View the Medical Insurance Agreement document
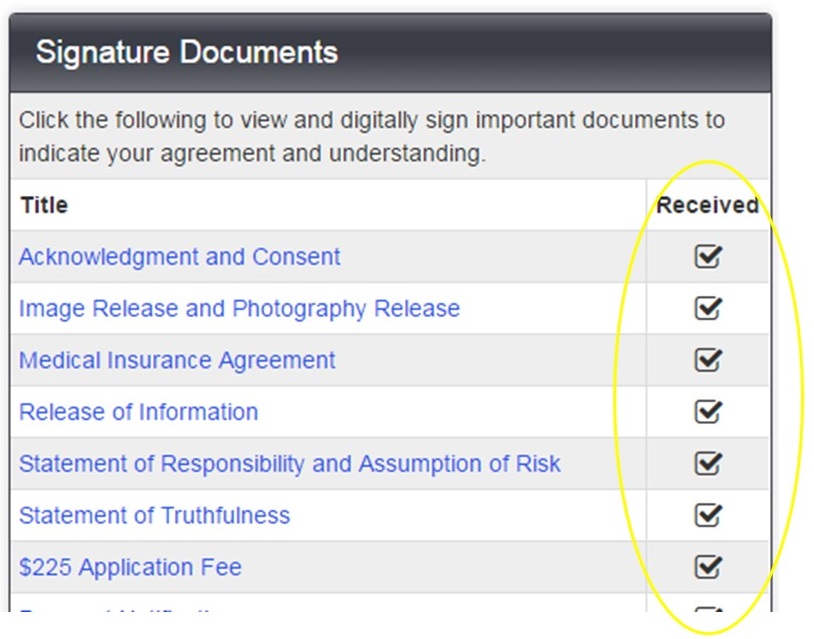The height and width of the screenshot is (639, 814). [x=177, y=360]
